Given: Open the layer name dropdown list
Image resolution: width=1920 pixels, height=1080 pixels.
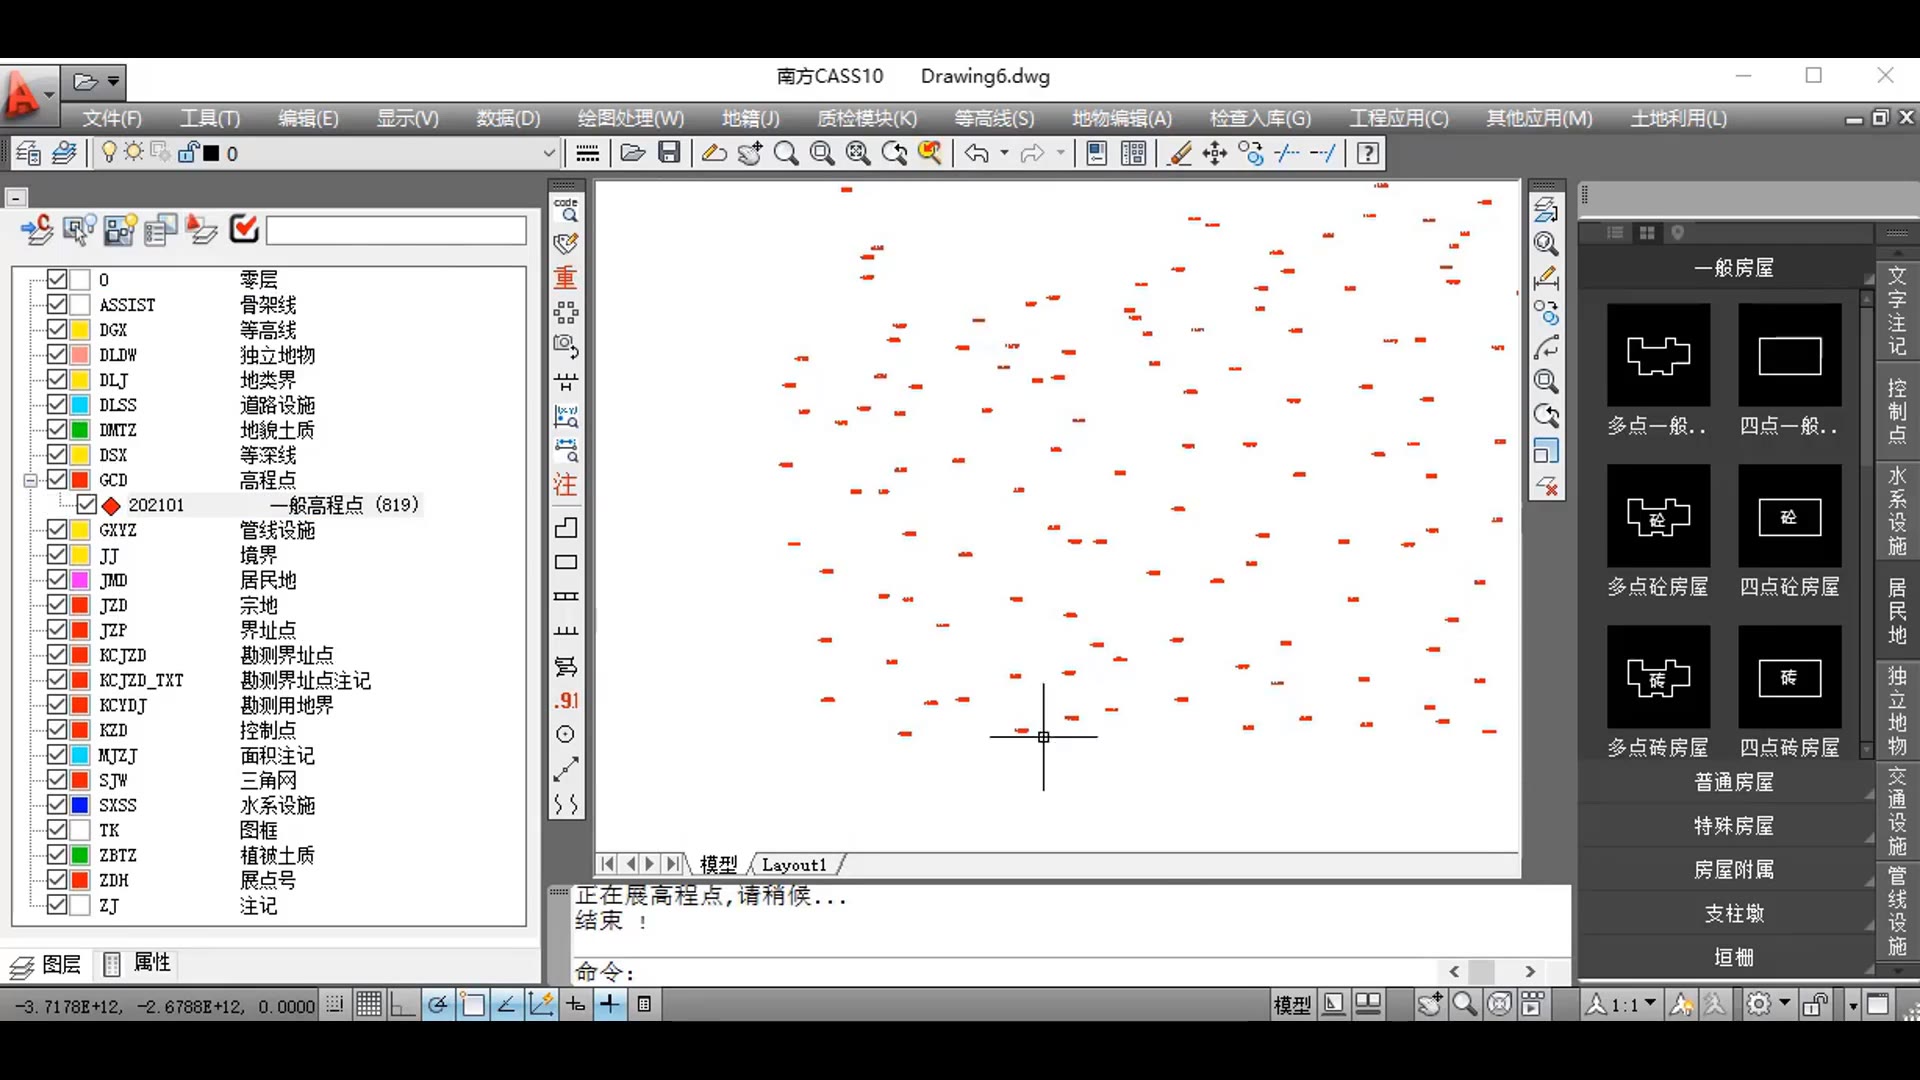Looking at the screenshot, I should tap(548, 153).
